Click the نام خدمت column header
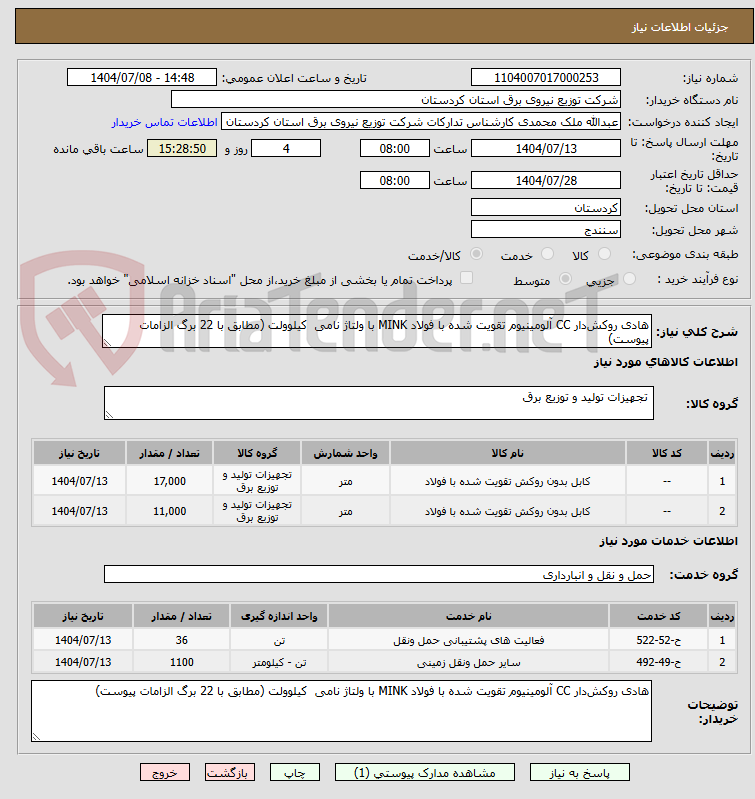The height and width of the screenshot is (799, 755). pyautogui.click(x=469, y=616)
